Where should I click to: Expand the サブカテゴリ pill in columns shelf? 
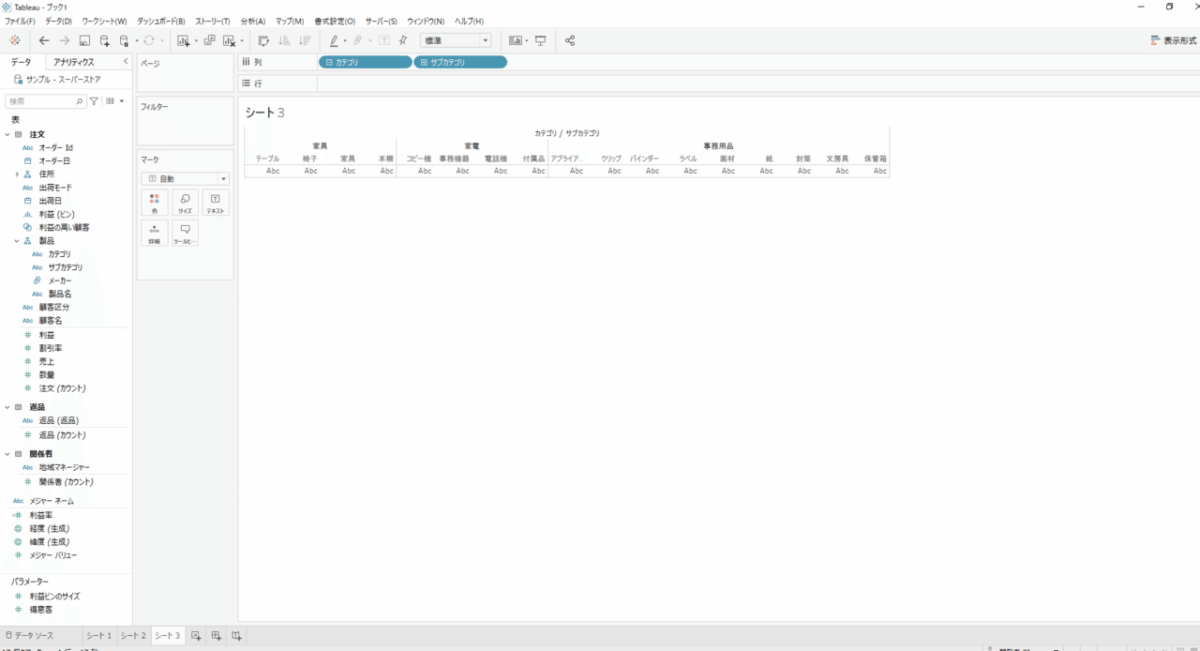click(423, 62)
